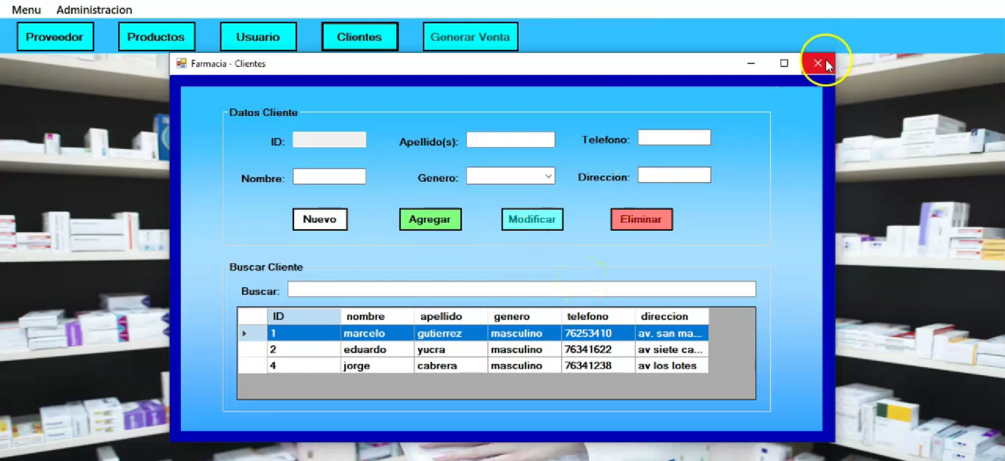Image resolution: width=1005 pixels, height=461 pixels.
Task: Select row header of eduardo row
Action: coord(253,349)
